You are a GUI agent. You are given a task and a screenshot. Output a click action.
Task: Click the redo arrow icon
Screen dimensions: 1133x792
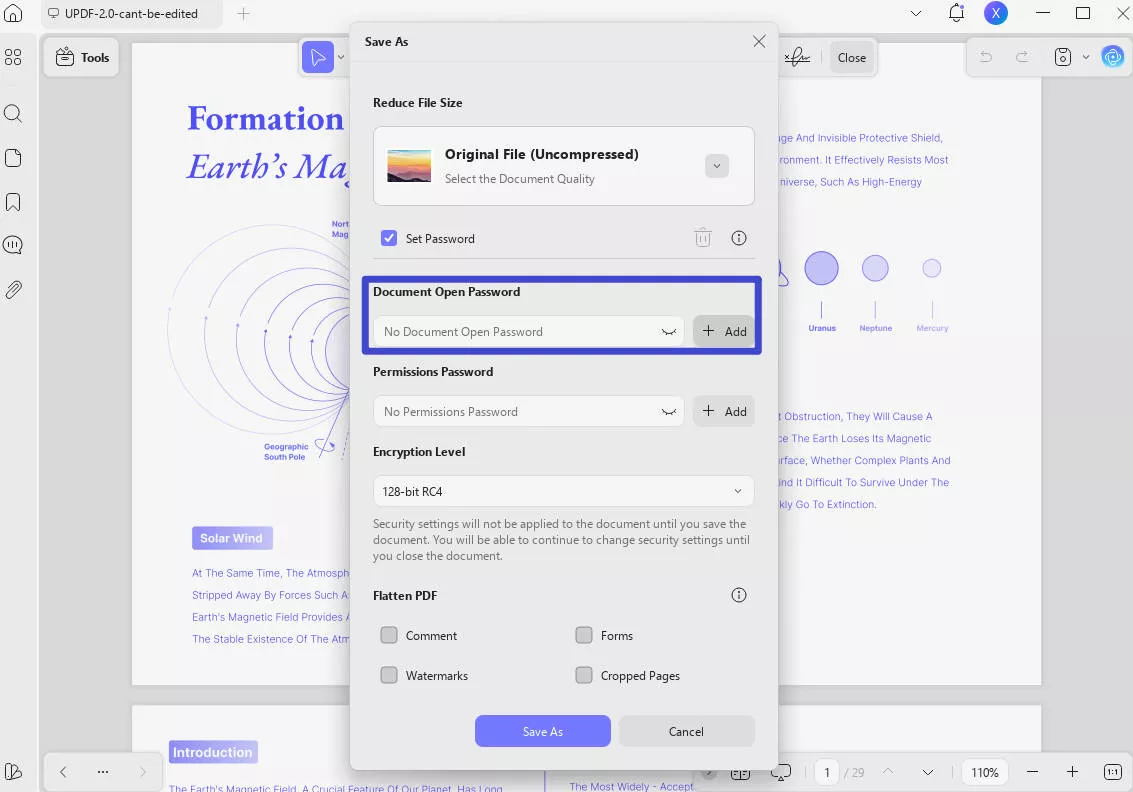tap(1022, 57)
